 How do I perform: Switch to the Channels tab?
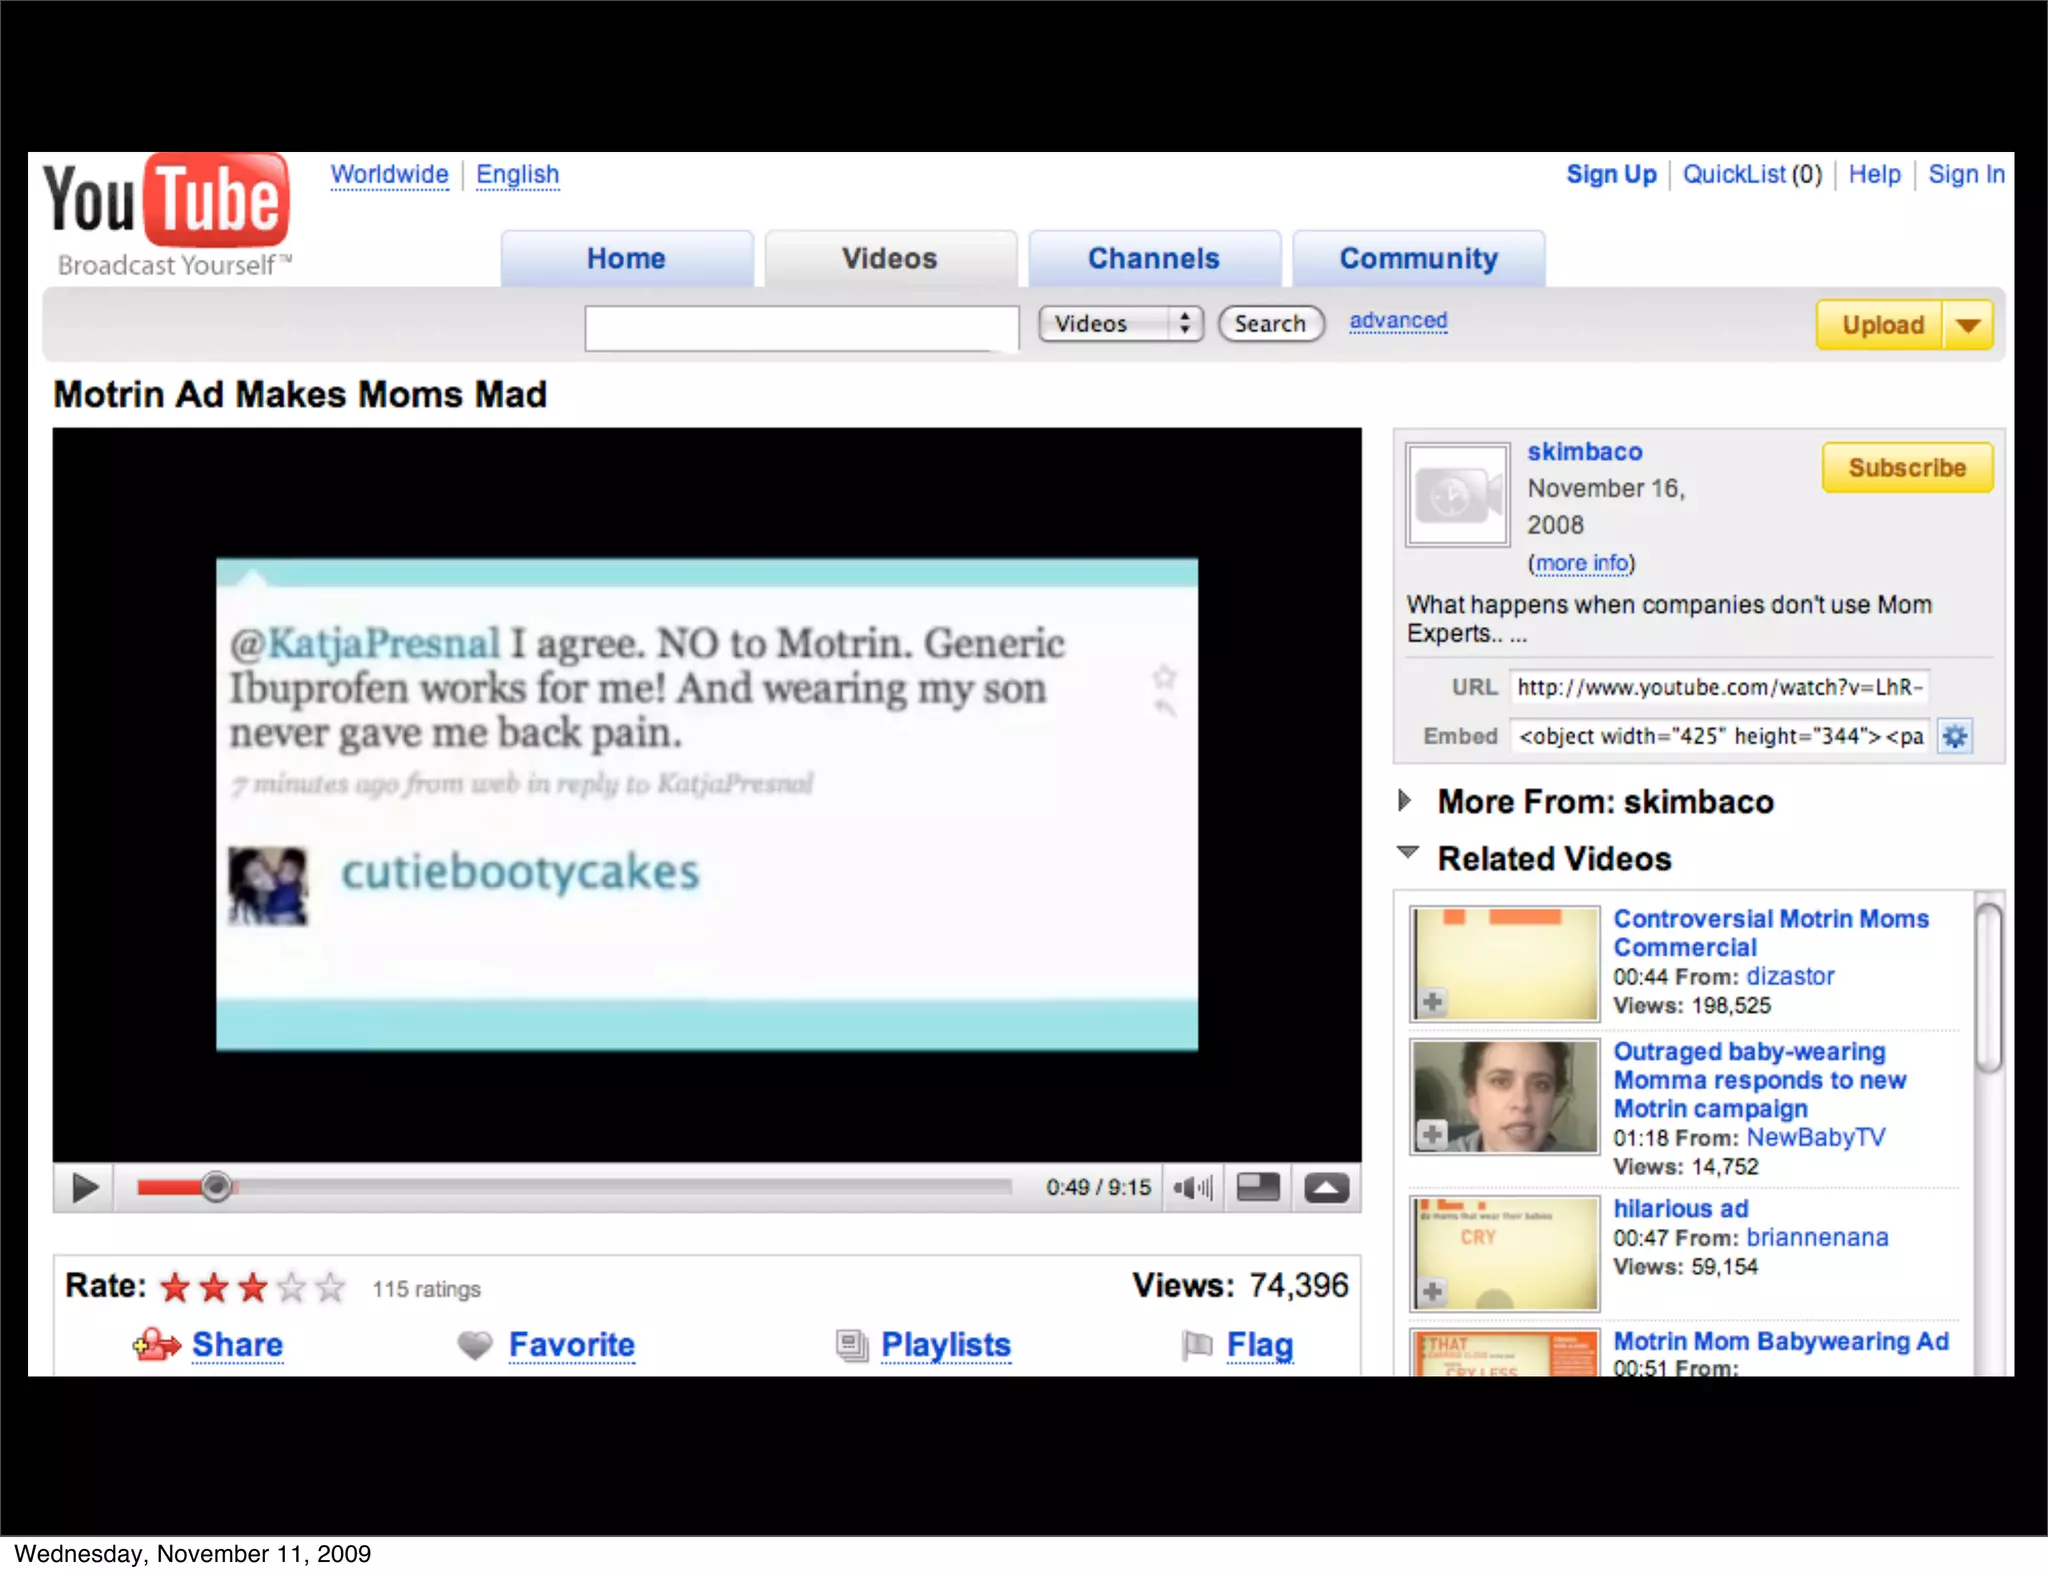[x=1153, y=259]
